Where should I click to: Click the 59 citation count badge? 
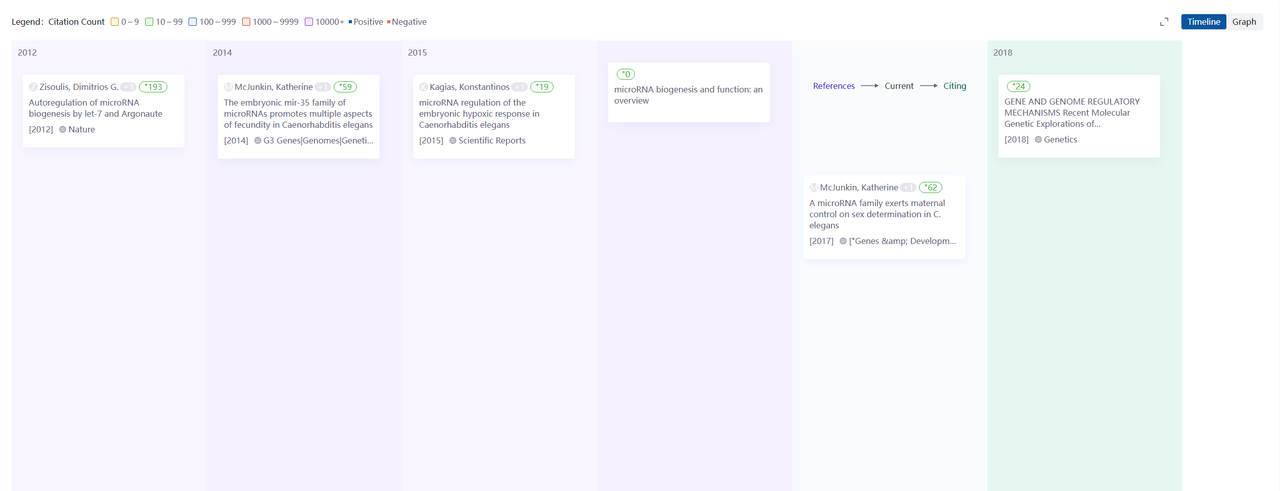coord(345,87)
